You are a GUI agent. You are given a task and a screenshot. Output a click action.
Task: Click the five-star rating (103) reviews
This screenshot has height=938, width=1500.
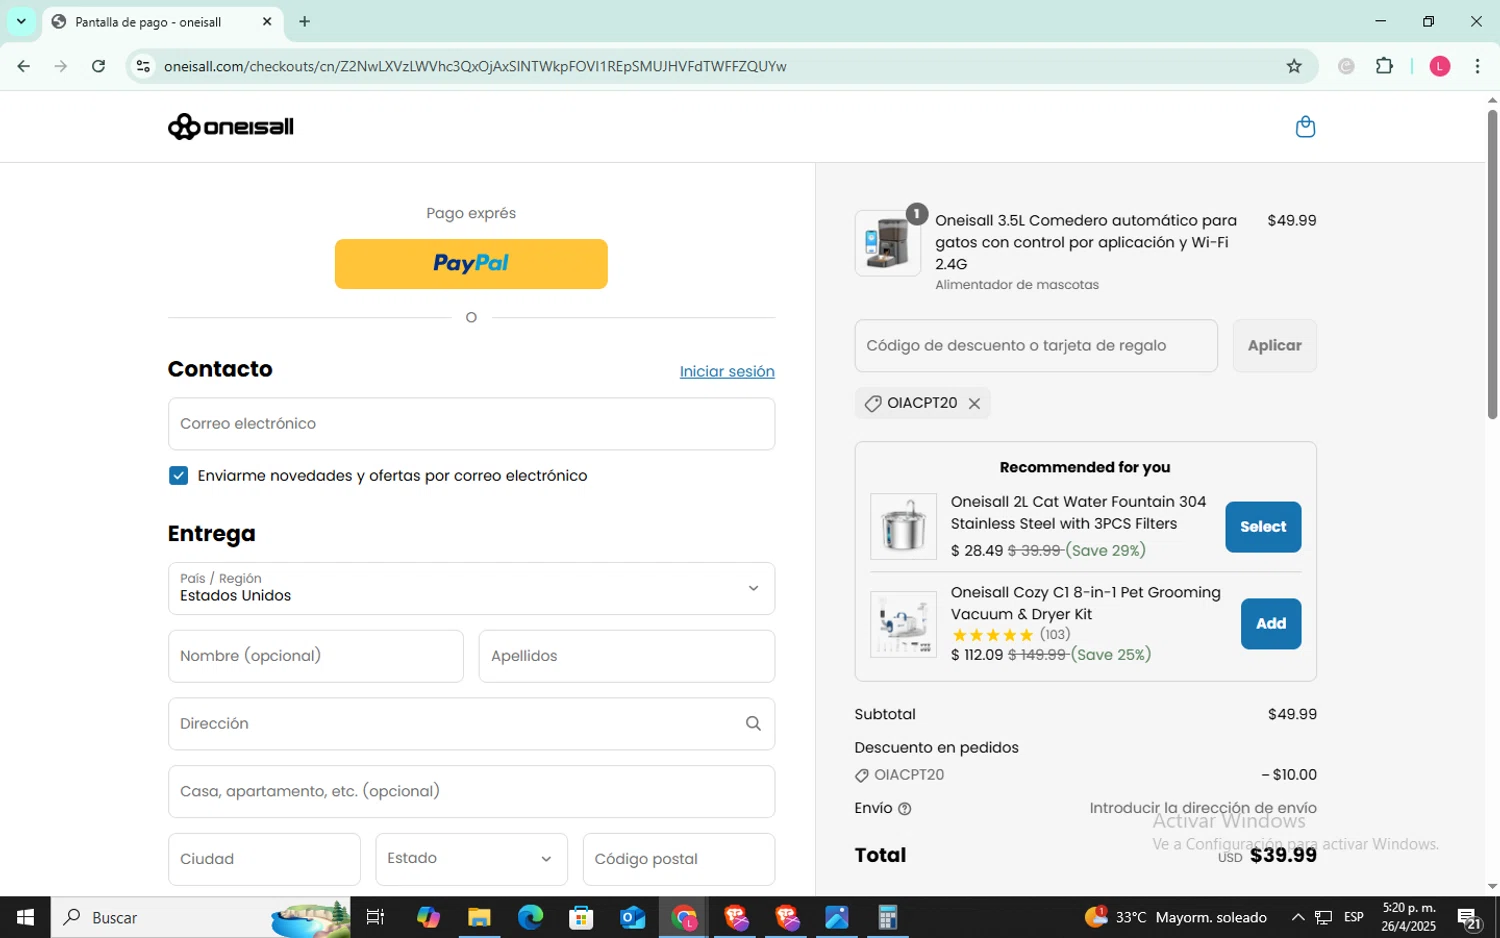[x=1011, y=635]
